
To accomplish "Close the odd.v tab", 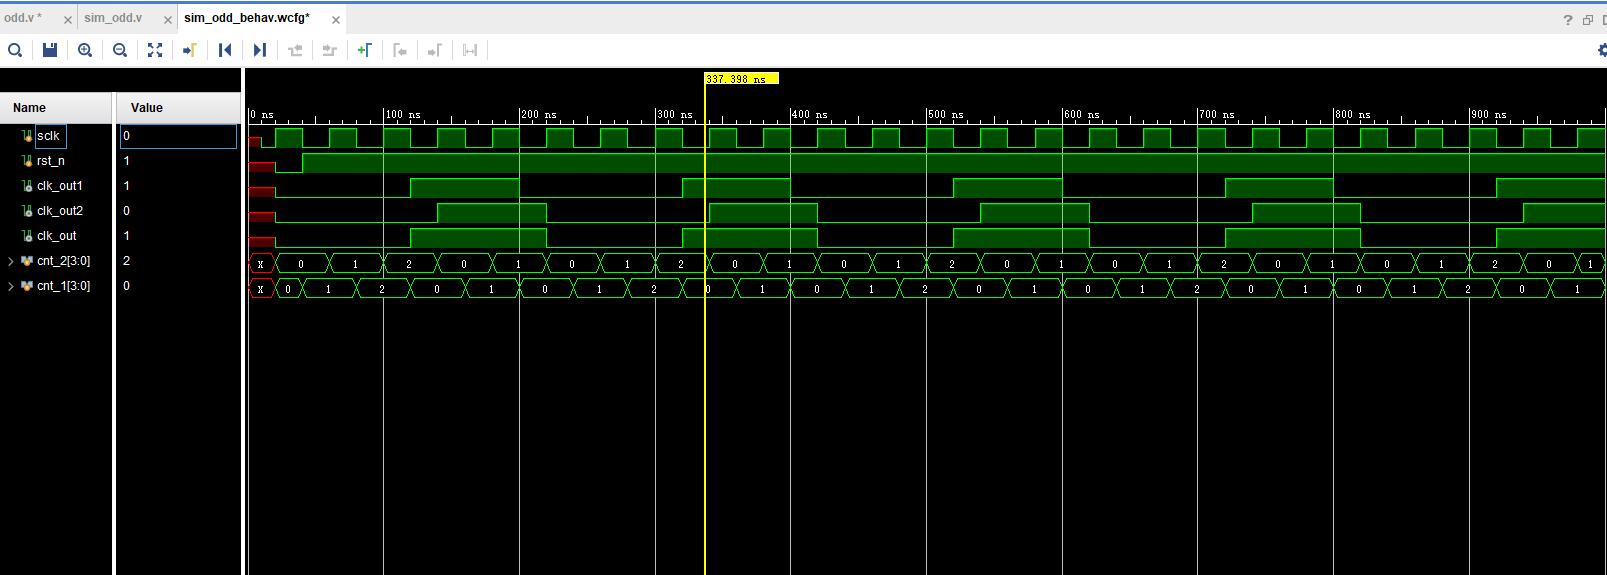I will pos(68,20).
